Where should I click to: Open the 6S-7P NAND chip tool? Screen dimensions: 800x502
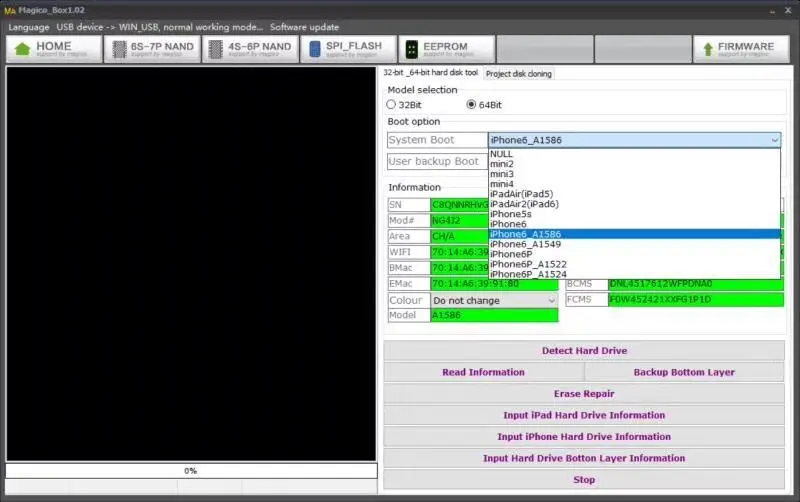(152, 49)
